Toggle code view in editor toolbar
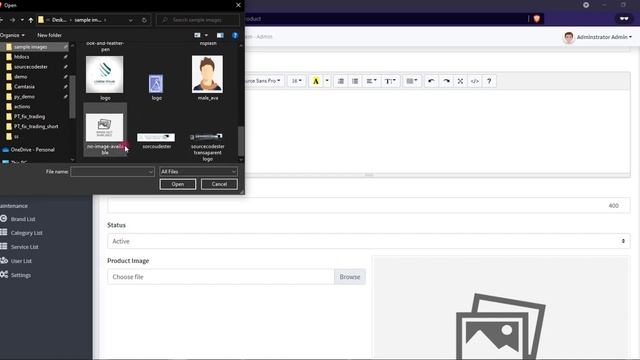 (475, 81)
